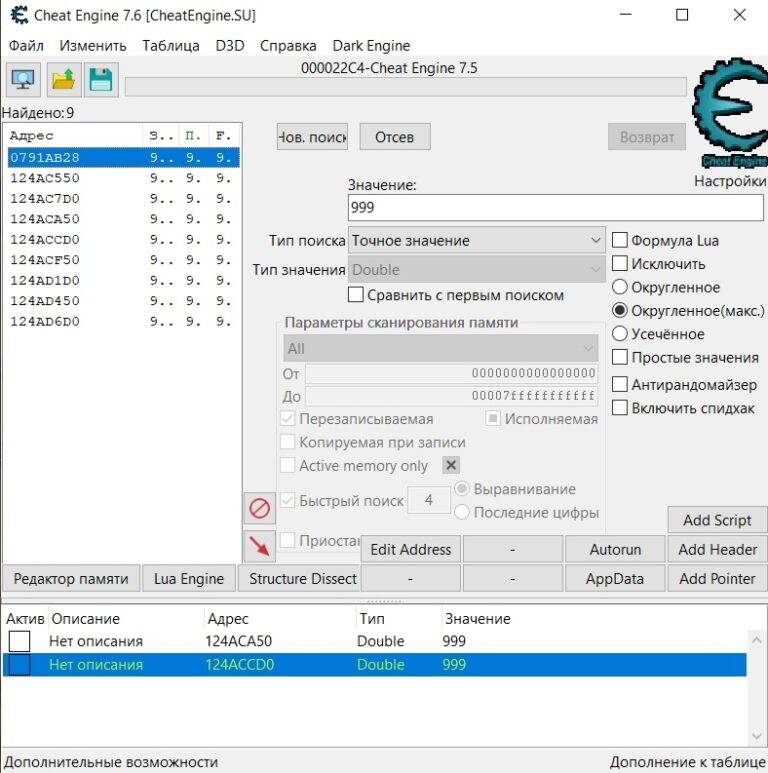The height and width of the screenshot is (773, 768).
Task: Activate the 124ACA50 table entry checkbox
Action: pos(19,641)
